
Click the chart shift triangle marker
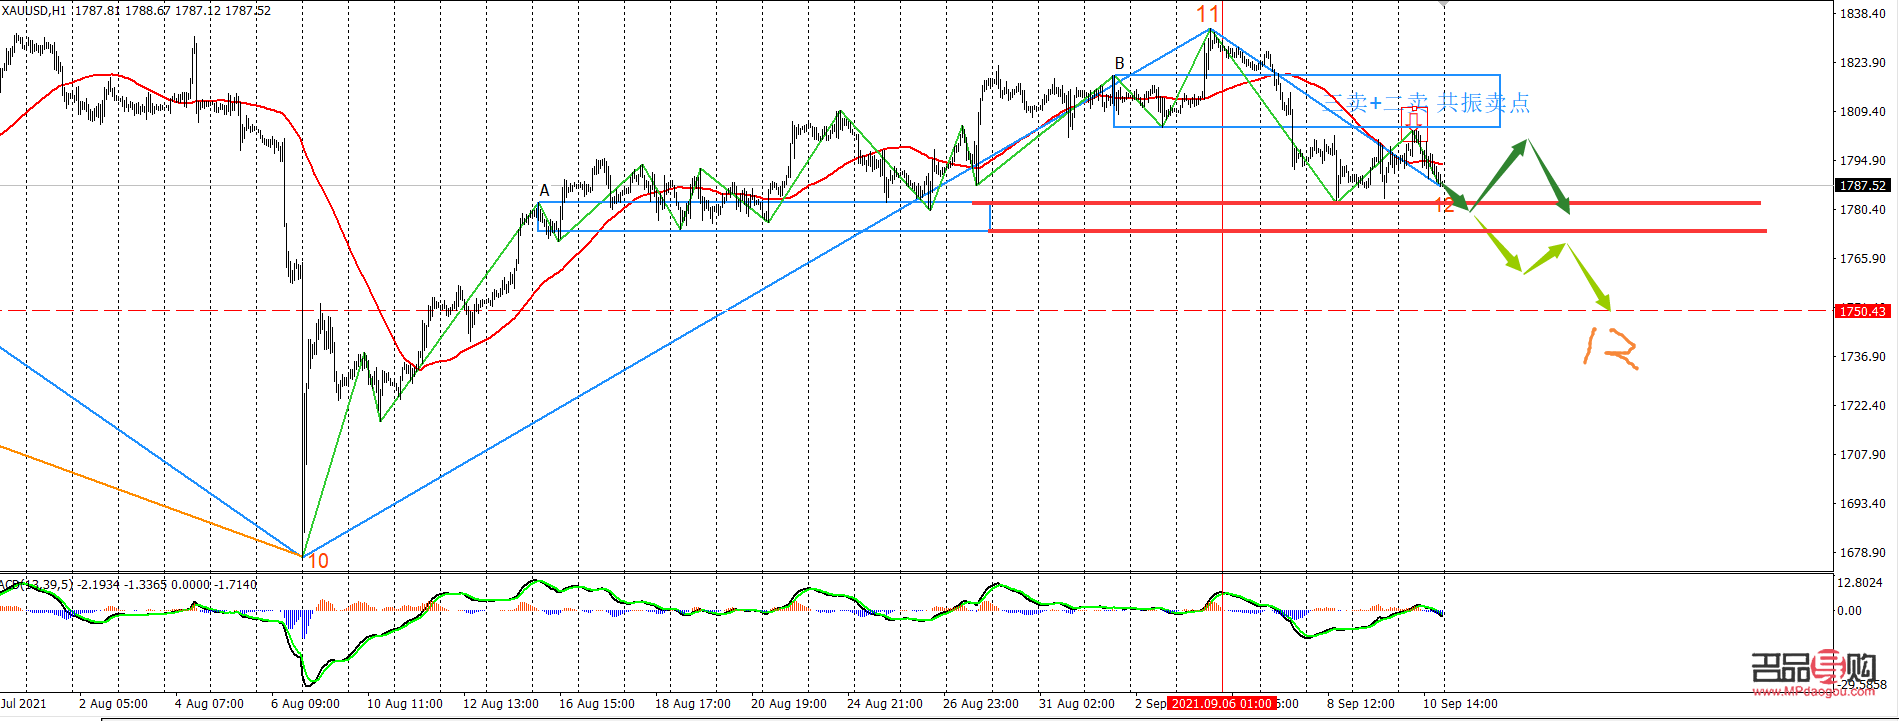tap(1443, 4)
